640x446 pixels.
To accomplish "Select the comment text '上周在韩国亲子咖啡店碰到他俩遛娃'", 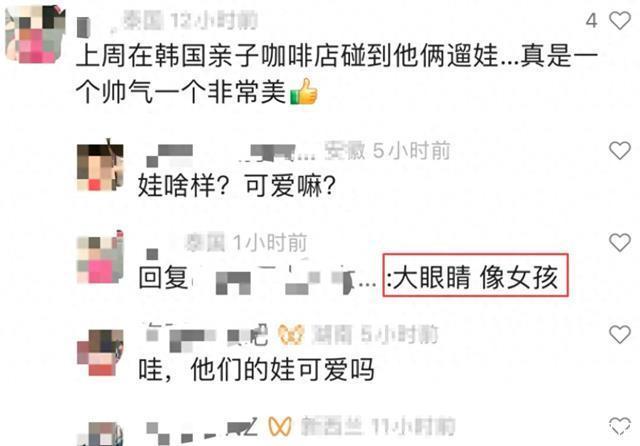I will coord(287,55).
